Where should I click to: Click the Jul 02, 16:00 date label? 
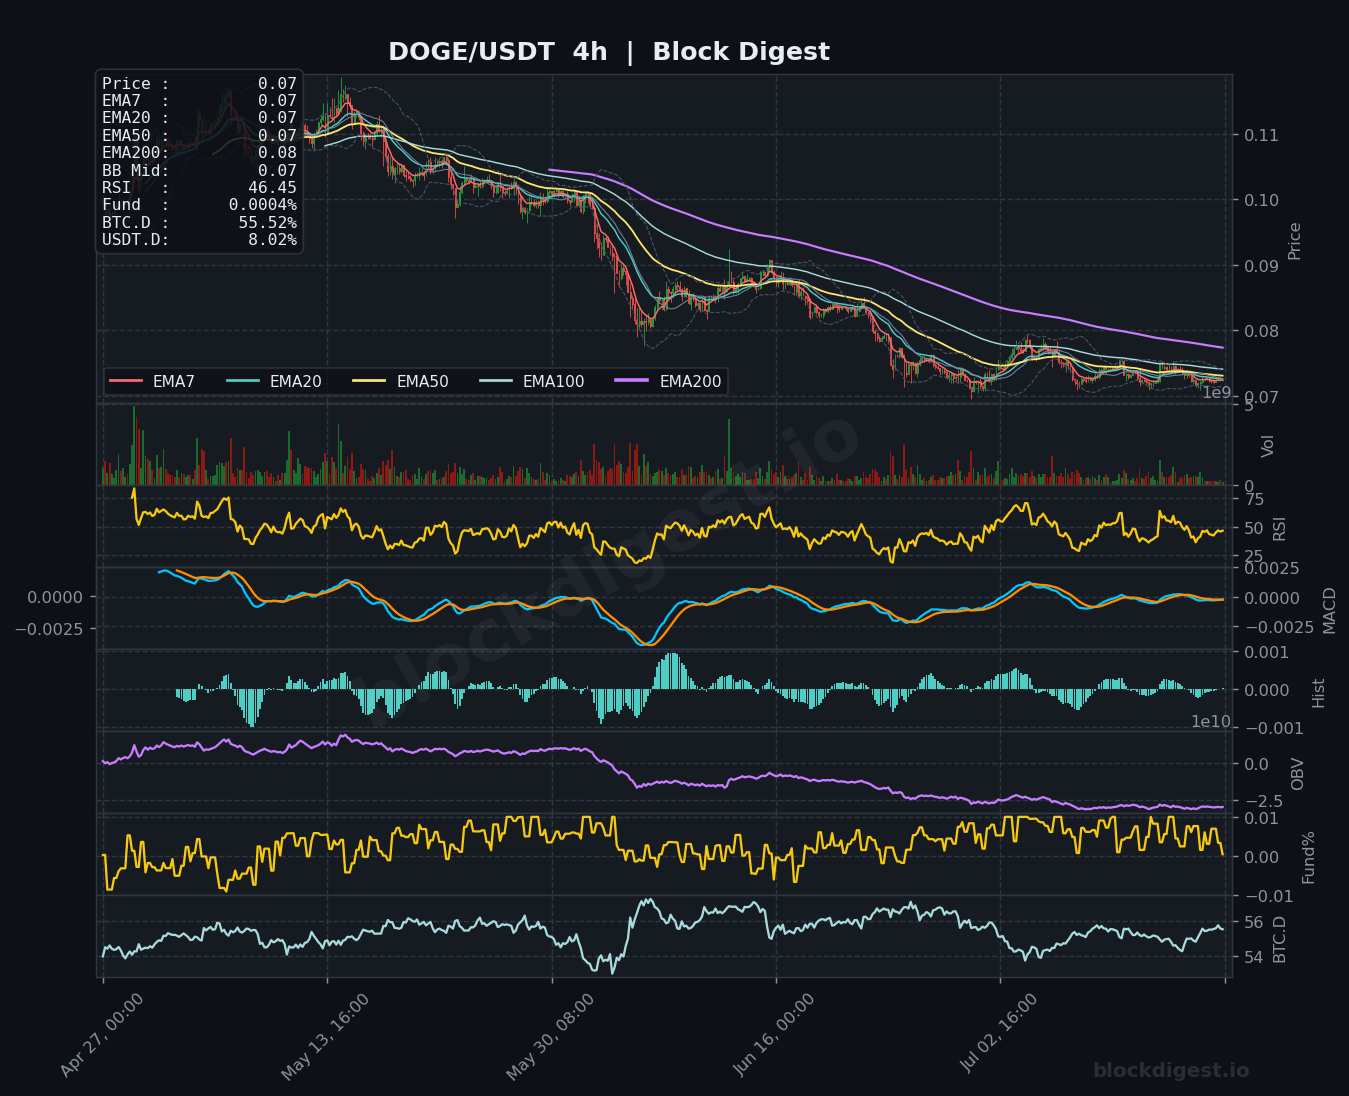point(999,1034)
